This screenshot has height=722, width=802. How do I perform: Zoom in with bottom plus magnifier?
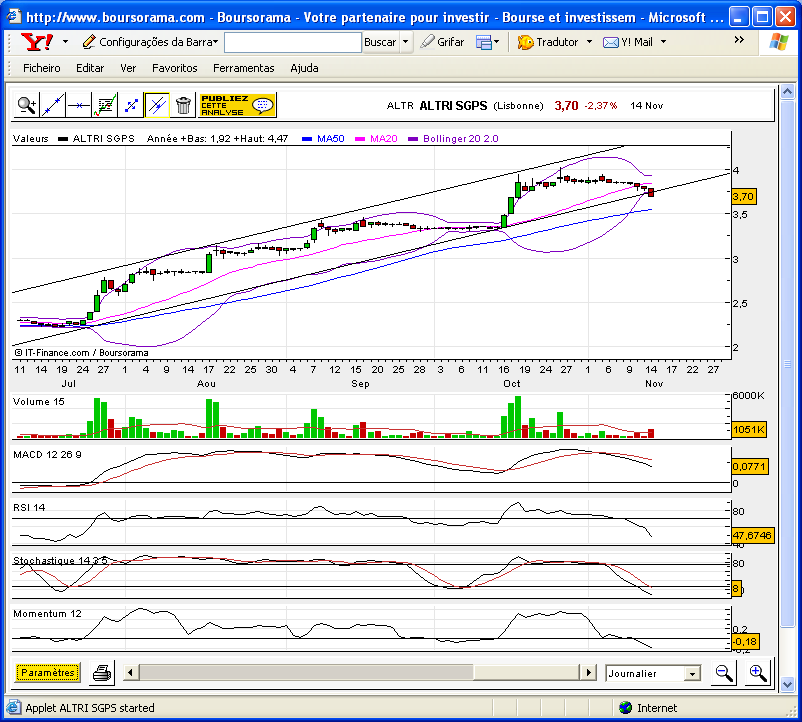point(758,672)
